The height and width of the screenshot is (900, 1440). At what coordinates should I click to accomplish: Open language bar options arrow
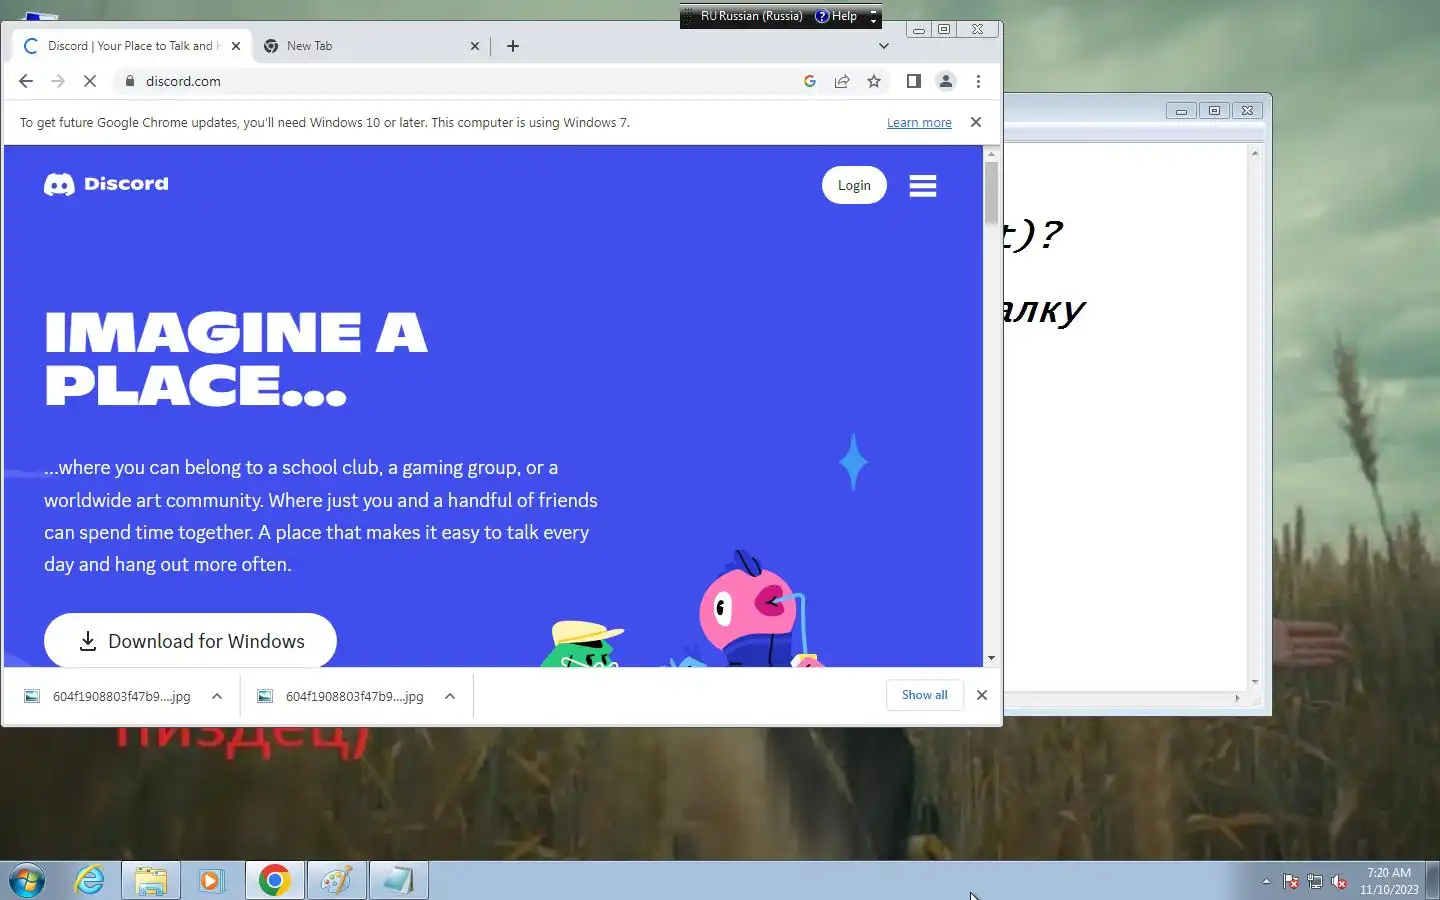(873, 20)
